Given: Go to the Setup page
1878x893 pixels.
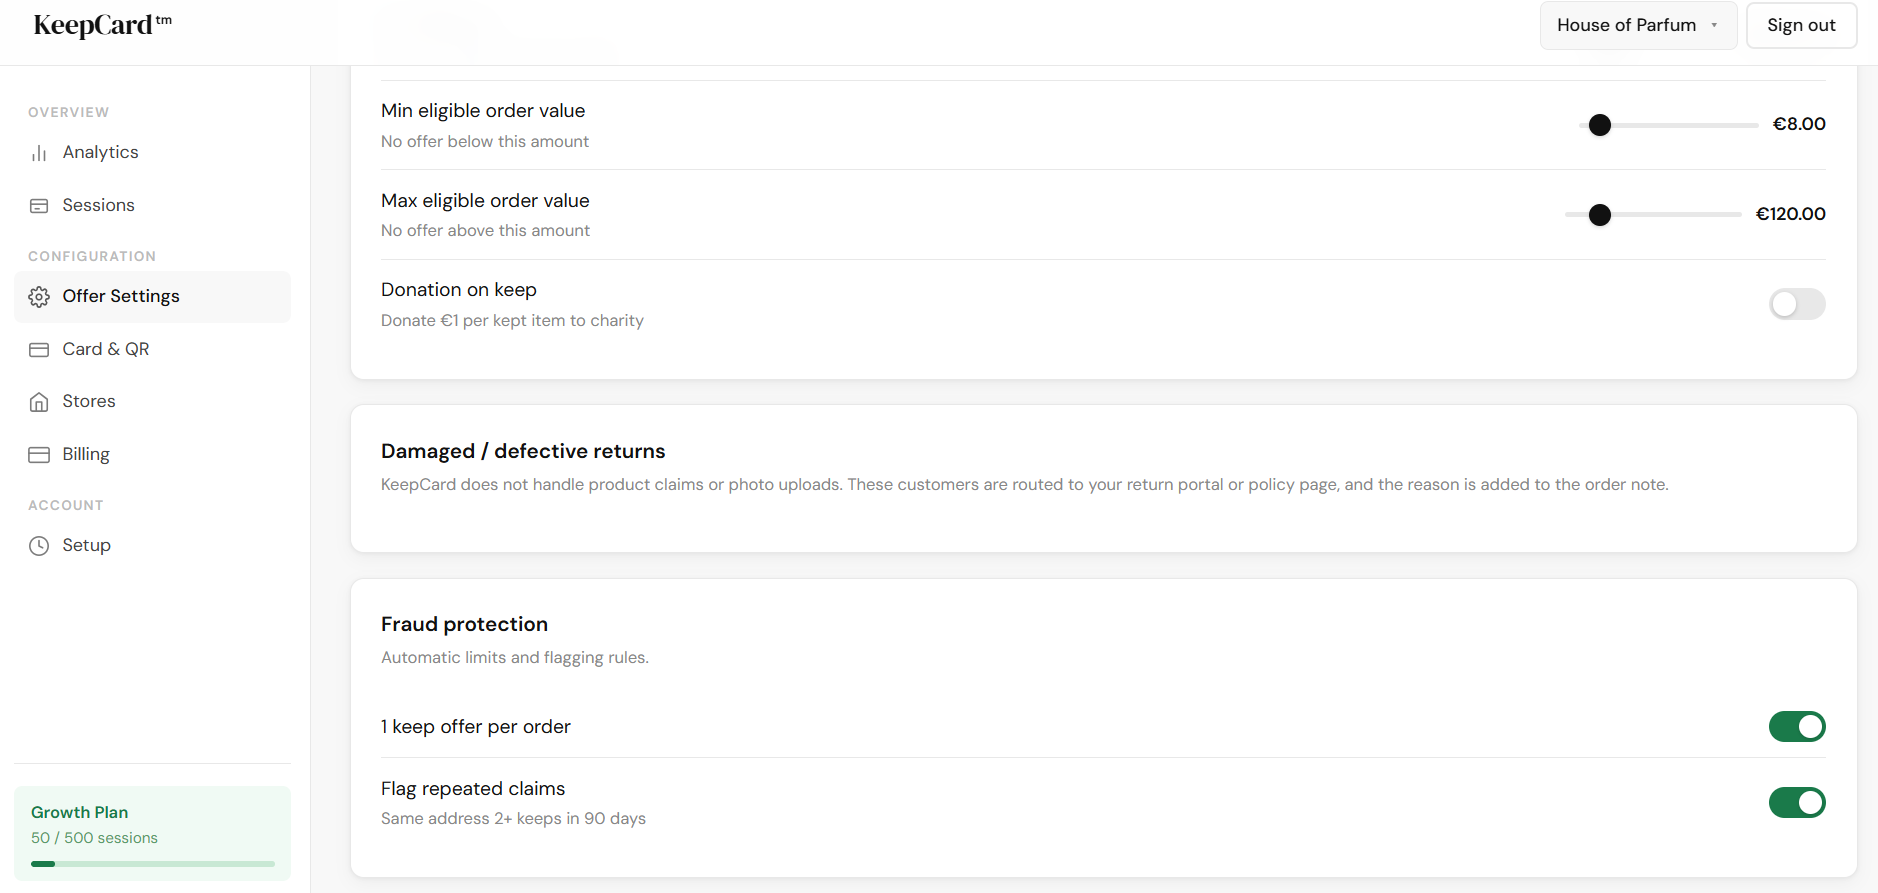Looking at the screenshot, I should pos(152,546).
